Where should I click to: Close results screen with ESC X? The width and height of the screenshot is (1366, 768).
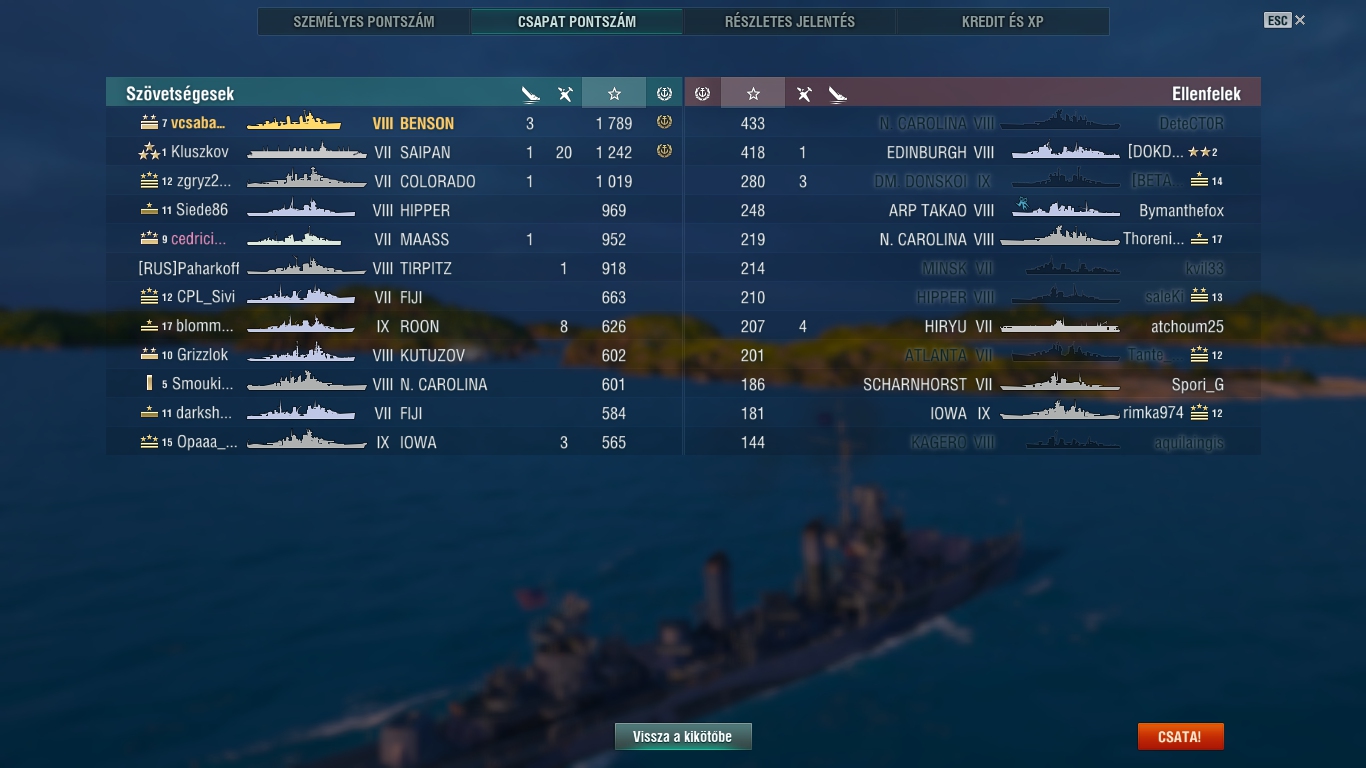[1285, 20]
